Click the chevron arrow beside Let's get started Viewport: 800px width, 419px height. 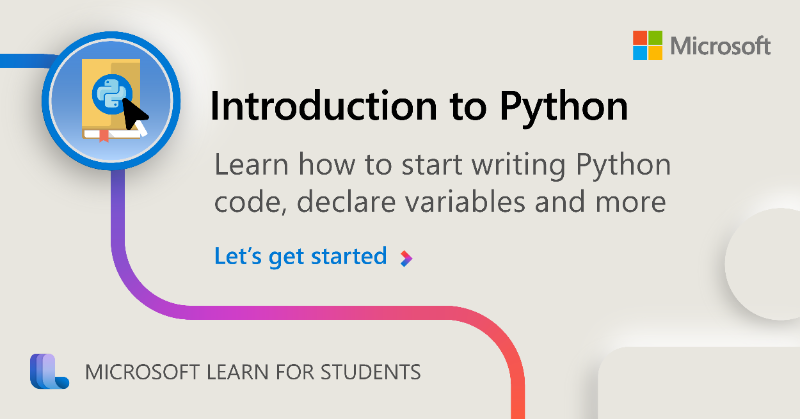406,259
